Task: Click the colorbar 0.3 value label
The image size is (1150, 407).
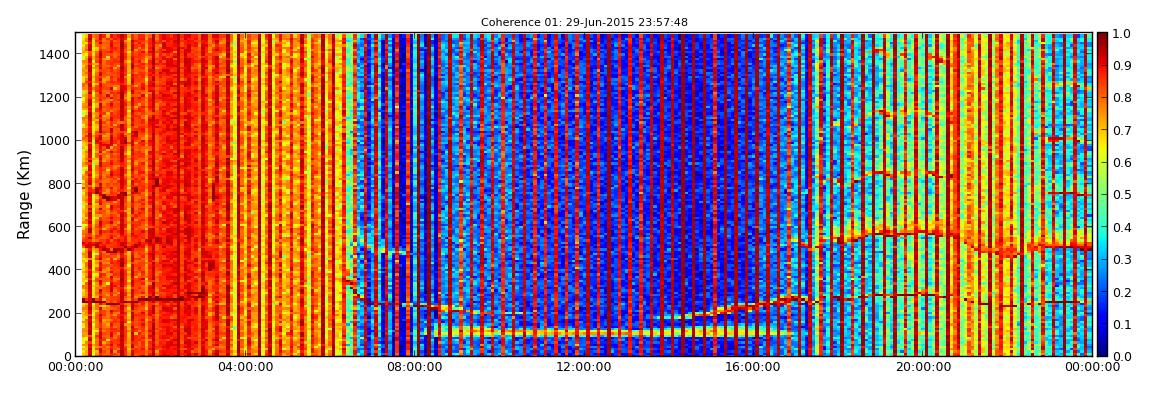Action: [1121, 260]
